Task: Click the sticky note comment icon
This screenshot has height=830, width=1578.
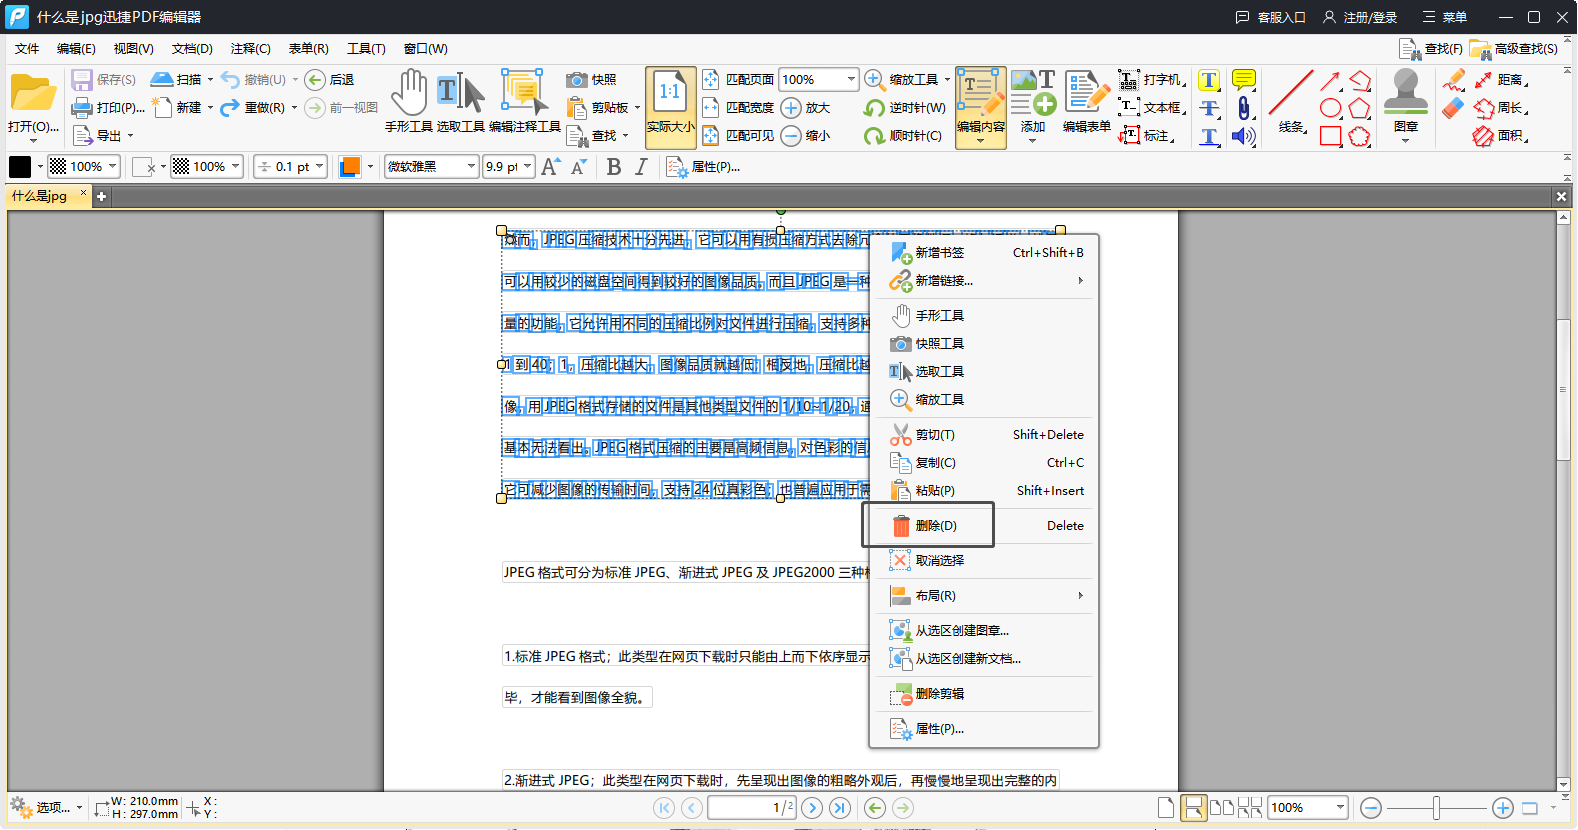Action: click(1243, 79)
